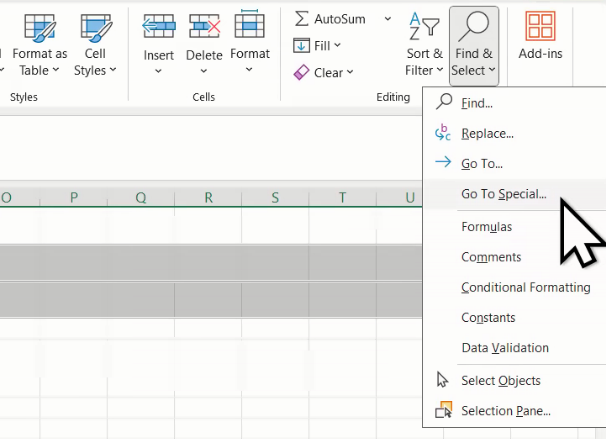Click the Format as Table icon
Screen dimensions: 606x439
pyautogui.click(x=40, y=26)
